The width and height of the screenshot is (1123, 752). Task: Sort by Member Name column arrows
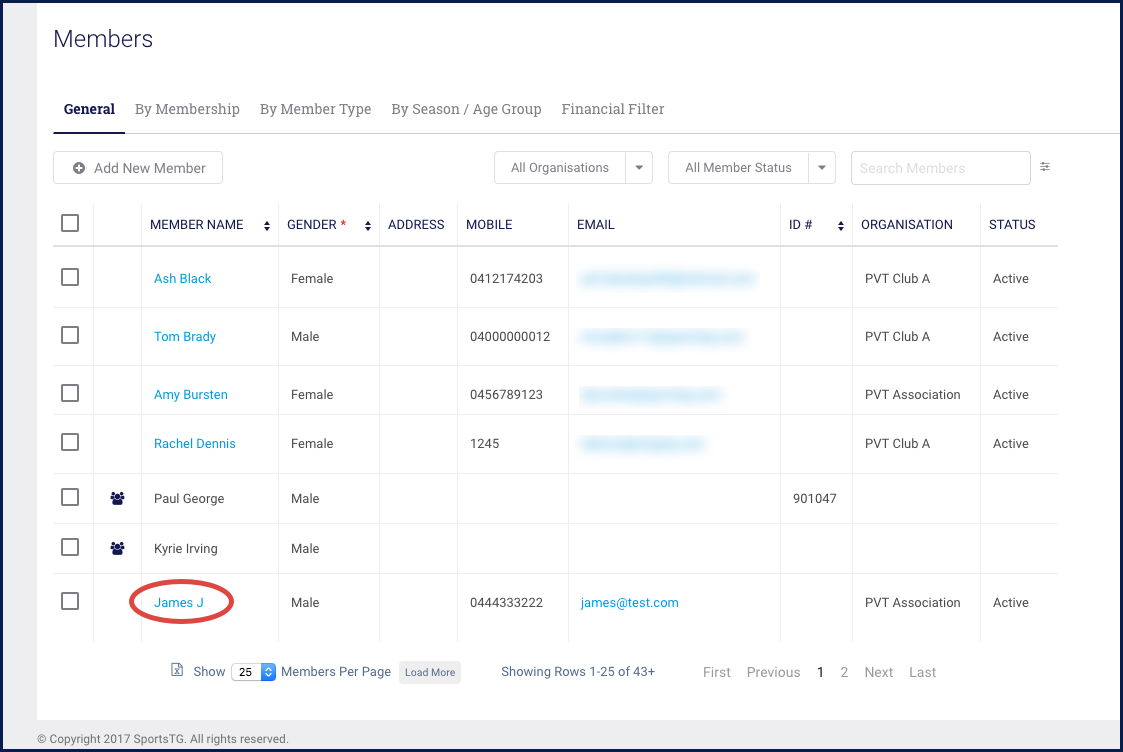pyautogui.click(x=266, y=226)
